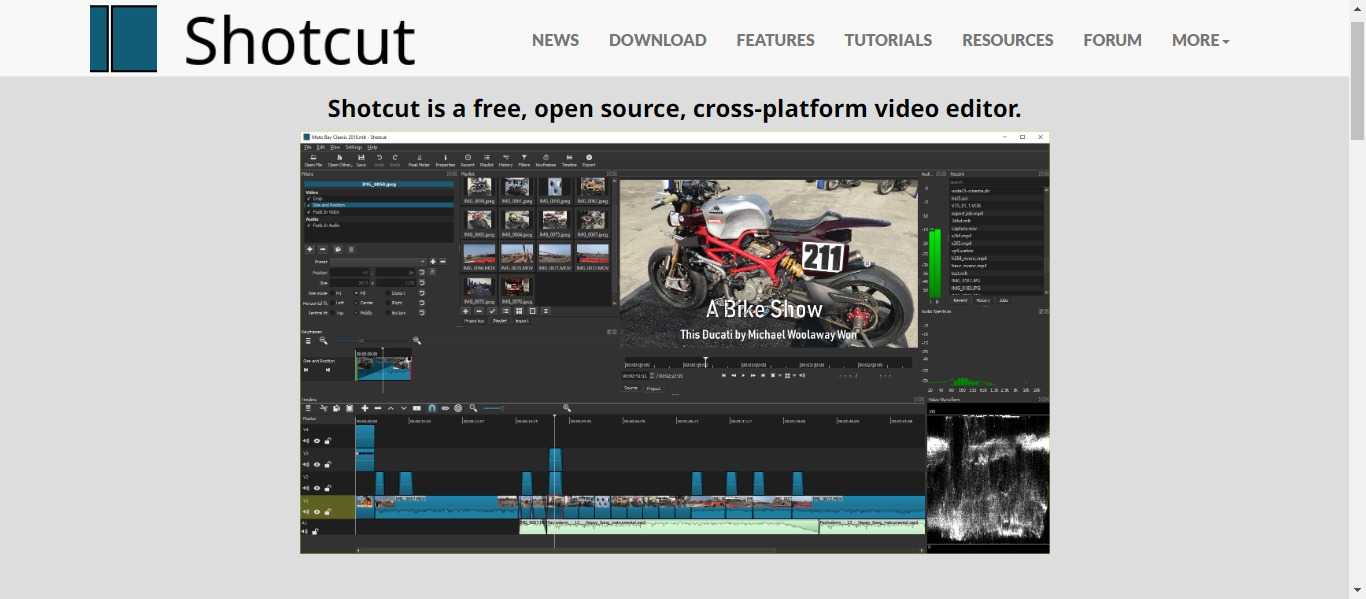Navigate to RESOURCES

point(1008,40)
